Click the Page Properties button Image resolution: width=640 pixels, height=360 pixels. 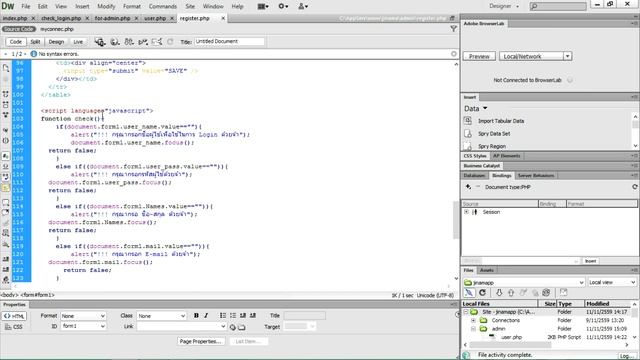point(201,341)
